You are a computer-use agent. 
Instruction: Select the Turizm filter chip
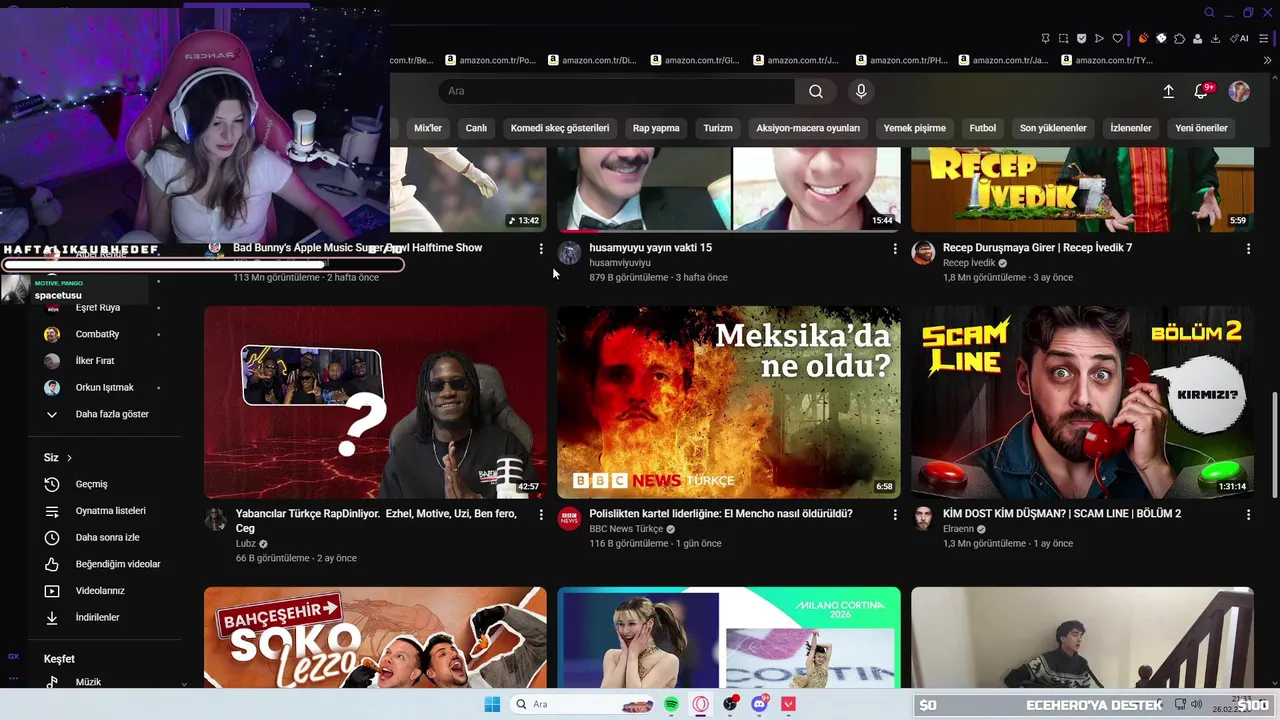click(718, 128)
